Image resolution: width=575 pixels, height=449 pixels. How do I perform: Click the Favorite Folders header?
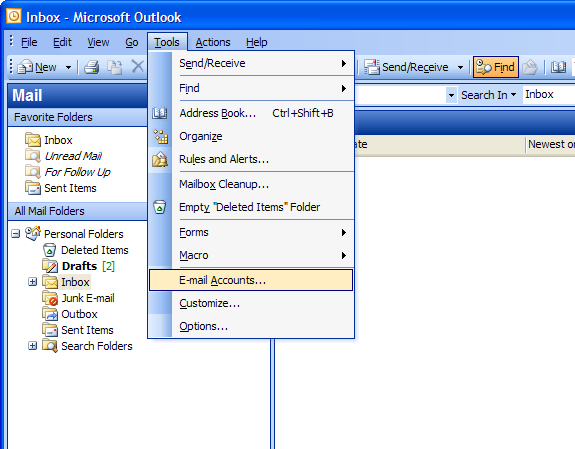point(78,117)
